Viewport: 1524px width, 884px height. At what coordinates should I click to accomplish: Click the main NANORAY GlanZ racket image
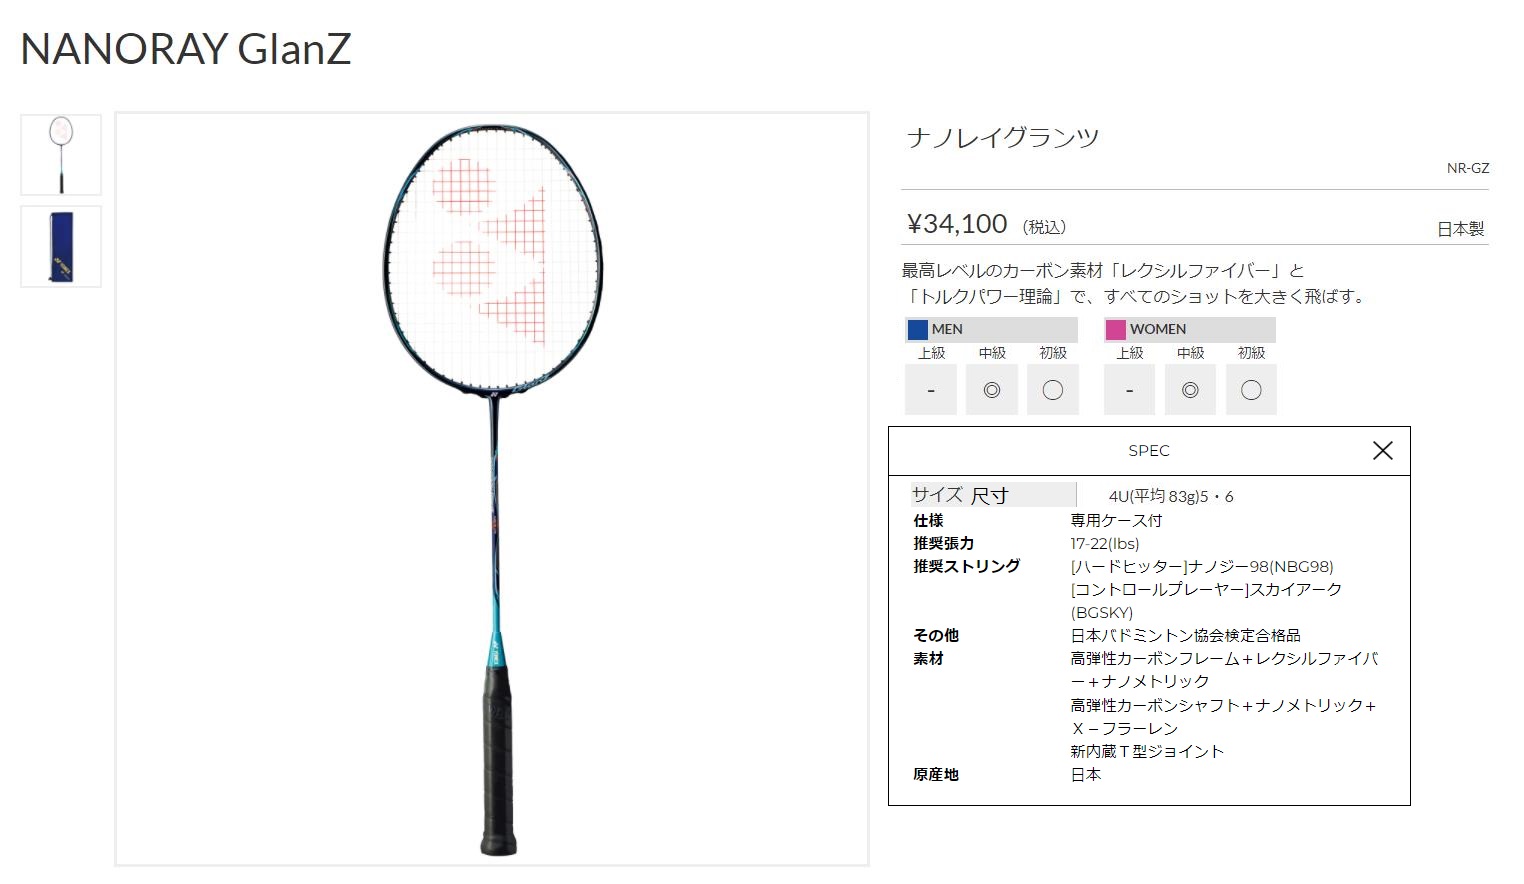(x=492, y=489)
